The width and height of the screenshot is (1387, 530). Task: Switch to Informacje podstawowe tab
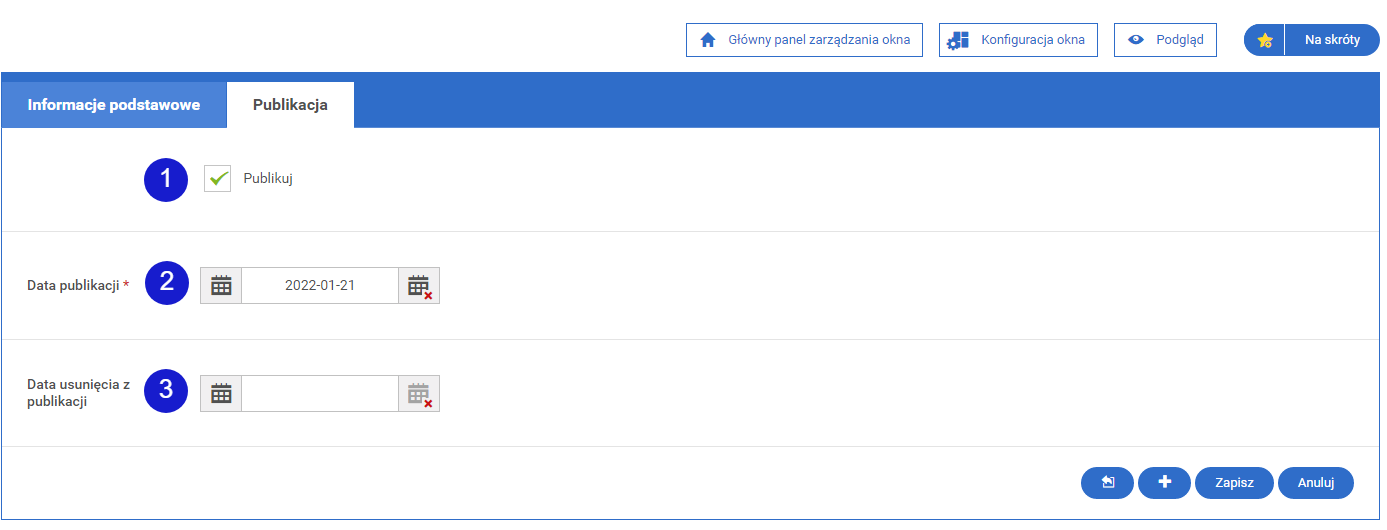pos(114,104)
